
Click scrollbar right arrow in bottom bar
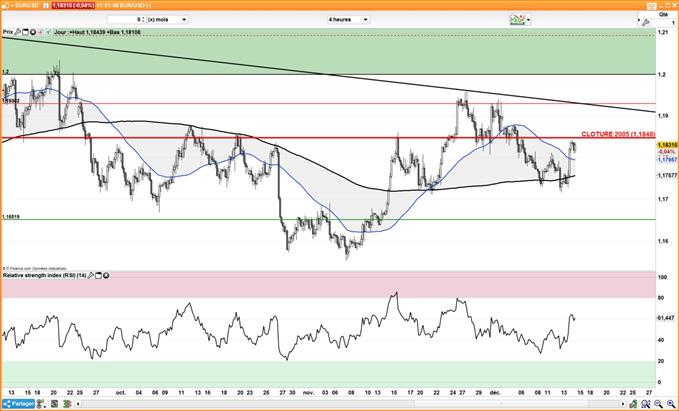(623, 404)
